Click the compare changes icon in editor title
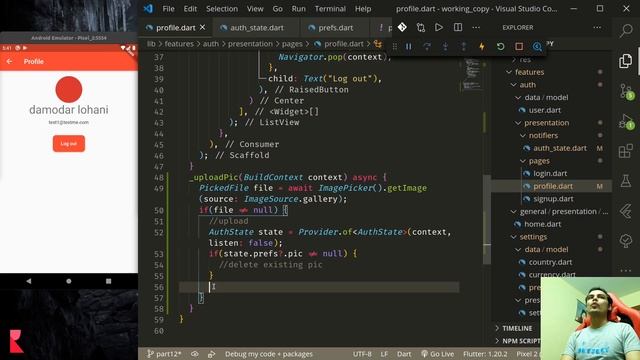Image resolution: width=640 pixels, height=360 pixels. click(x=421, y=27)
